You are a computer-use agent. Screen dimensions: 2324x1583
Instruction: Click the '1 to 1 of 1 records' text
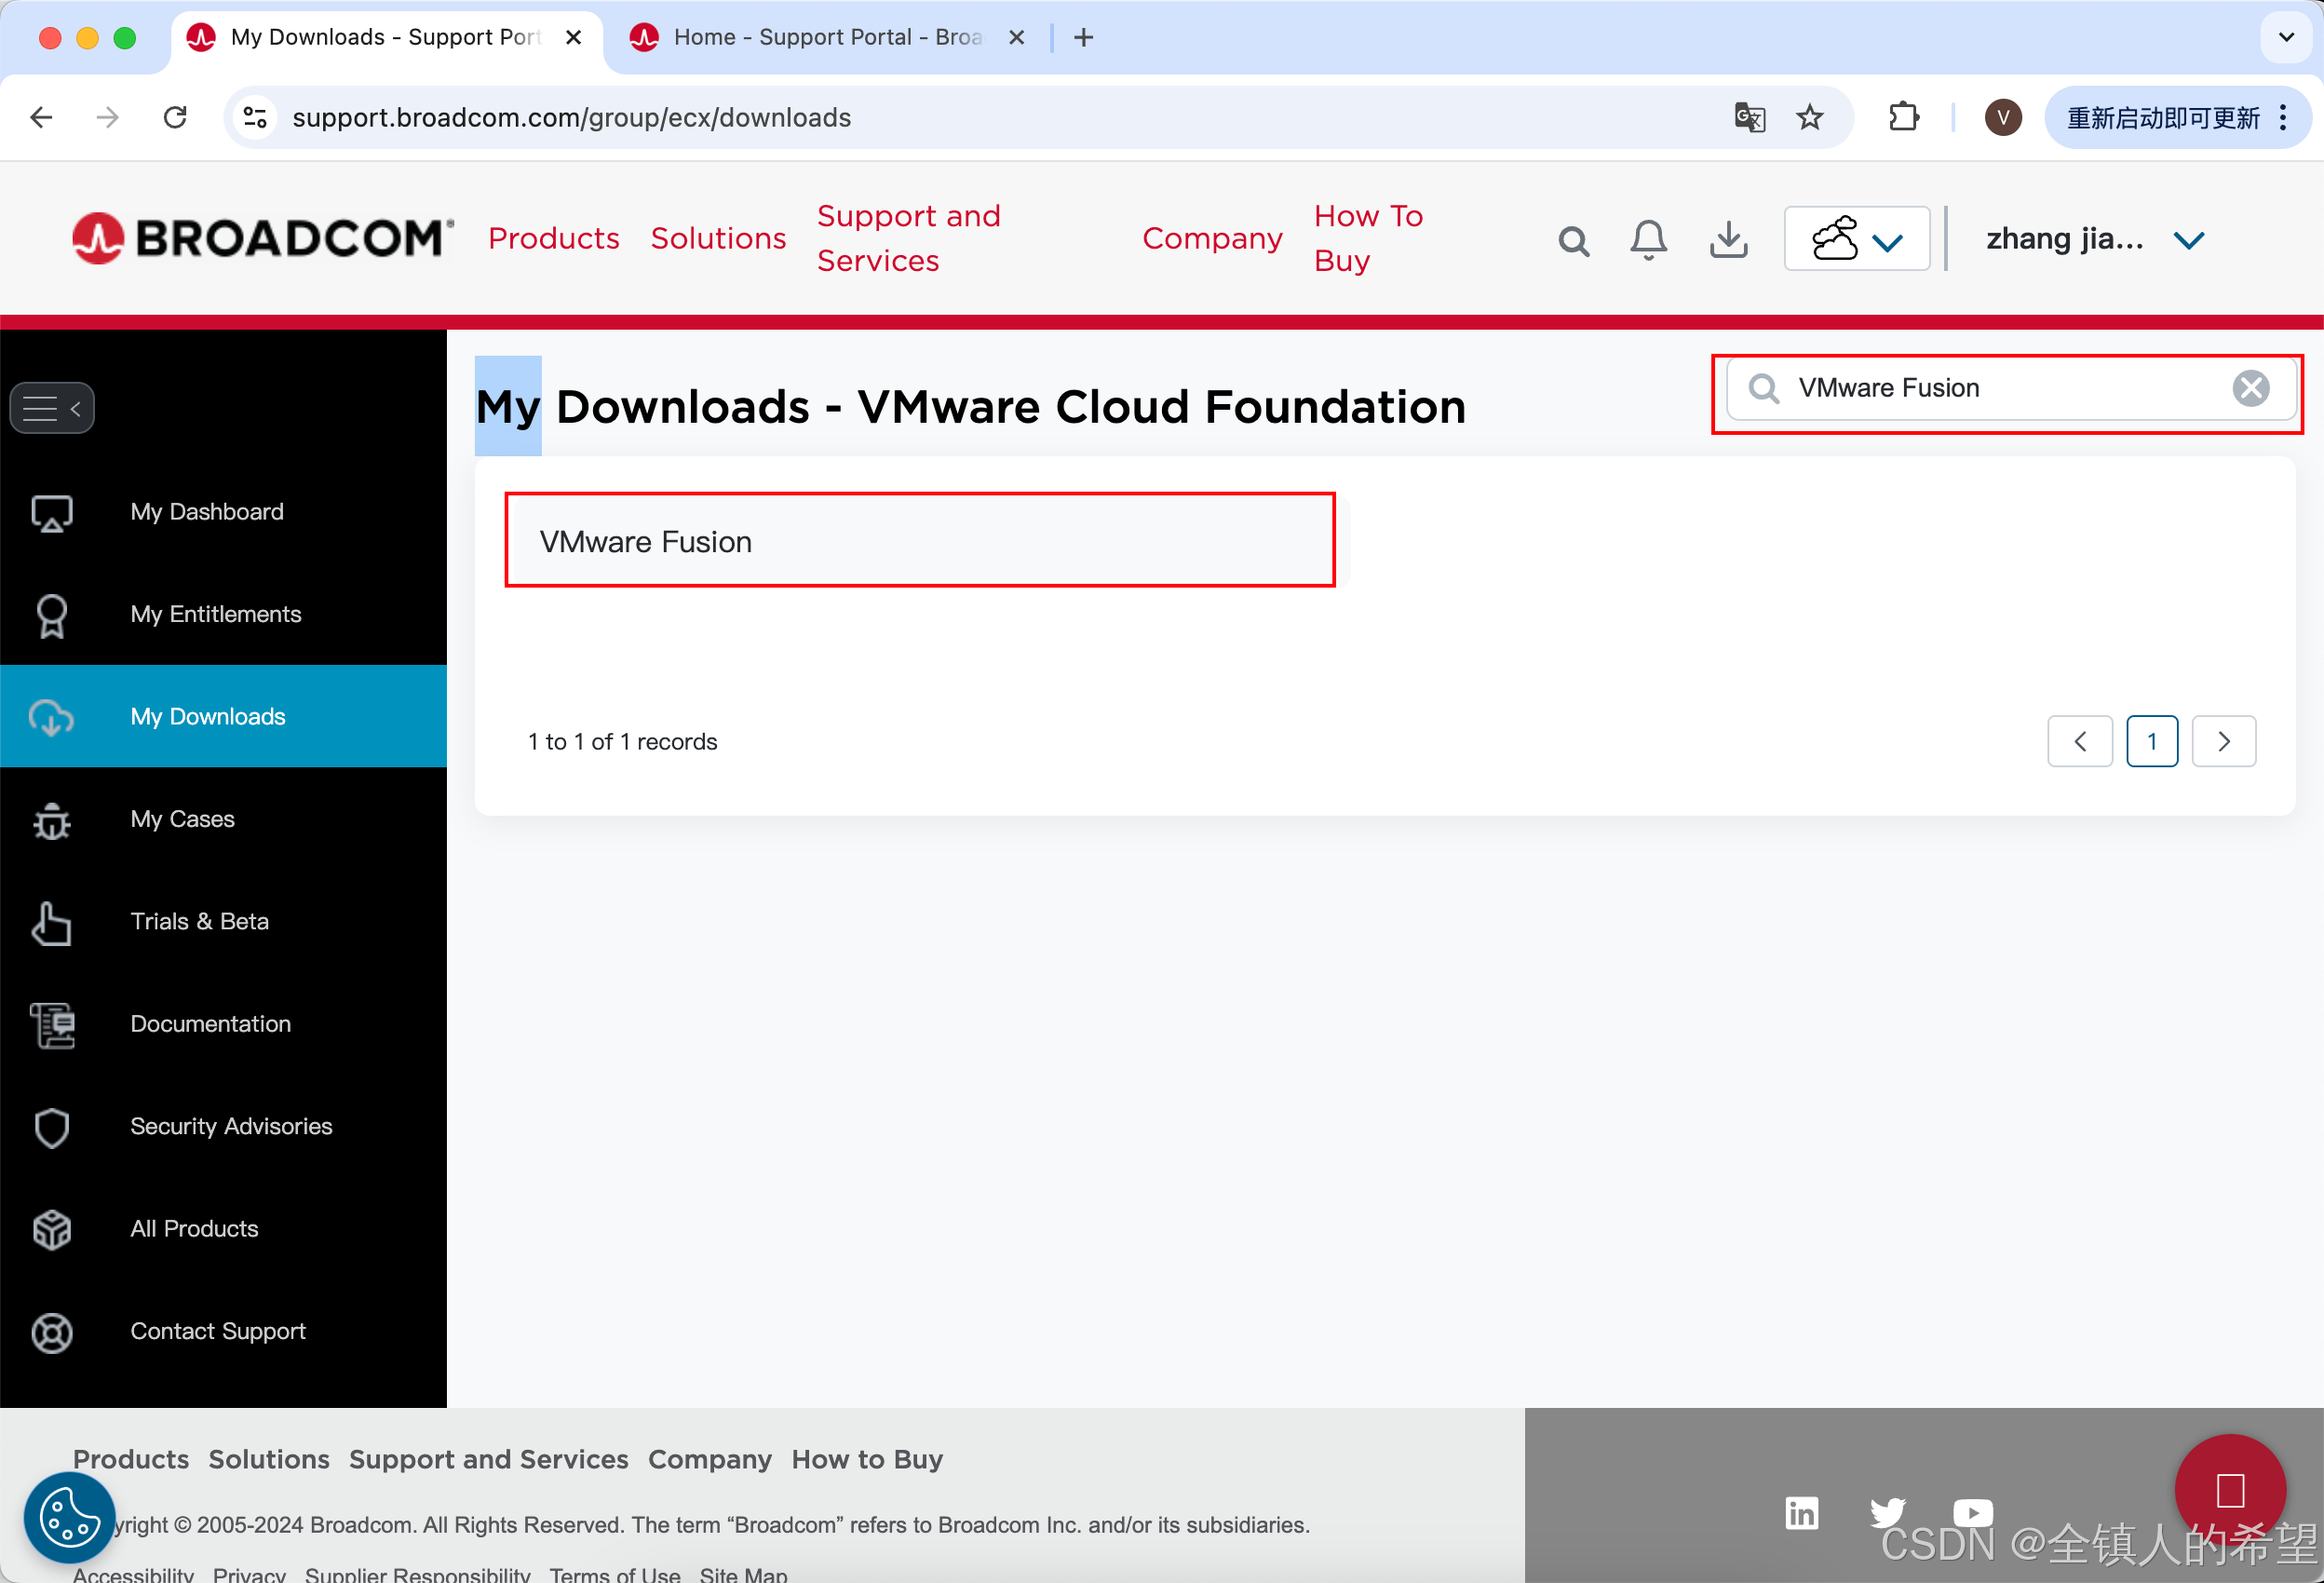(x=623, y=742)
